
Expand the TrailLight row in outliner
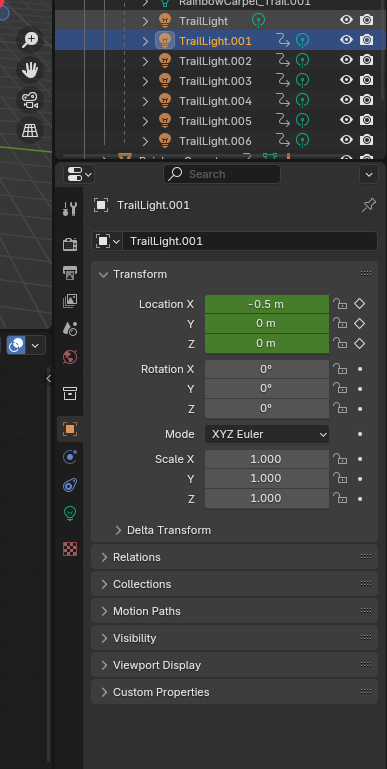[x=145, y=21]
